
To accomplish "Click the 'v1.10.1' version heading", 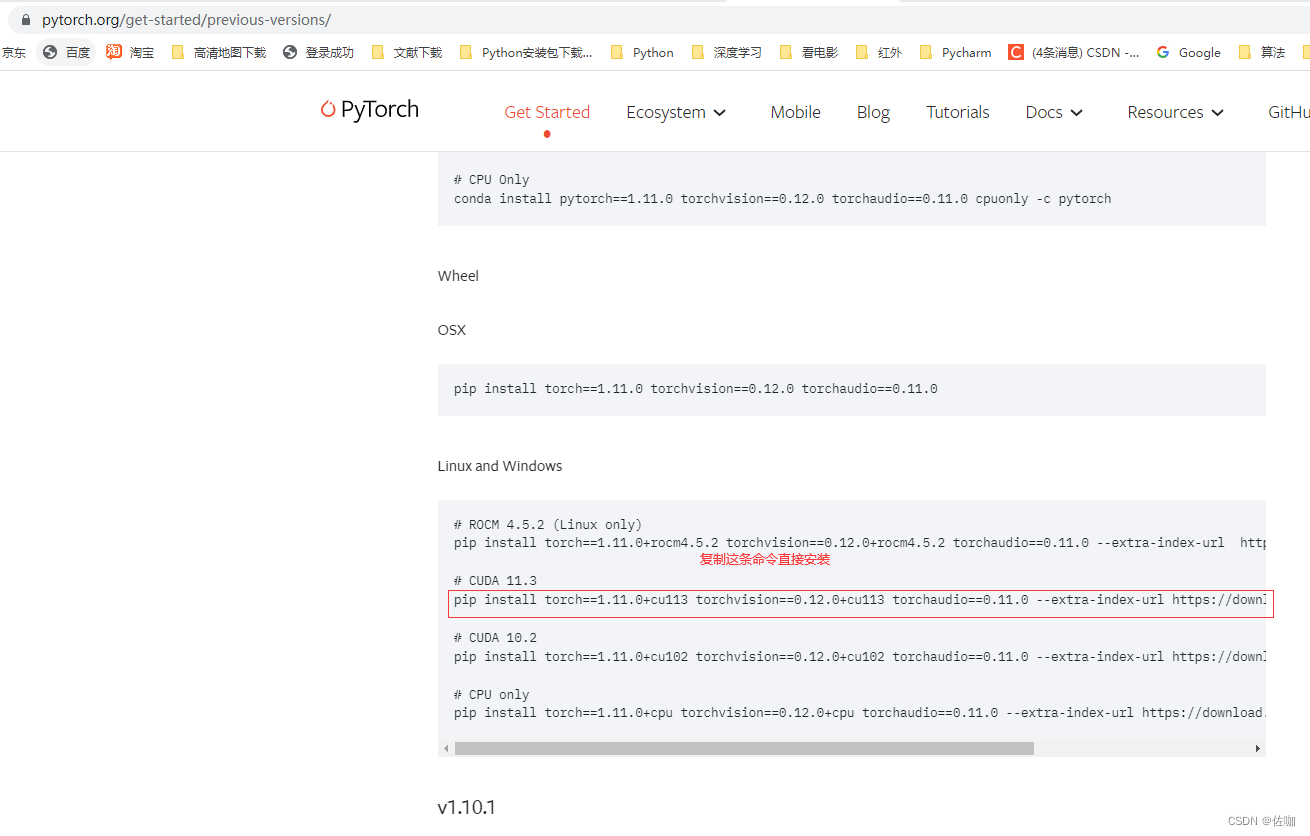I will (x=466, y=807).
